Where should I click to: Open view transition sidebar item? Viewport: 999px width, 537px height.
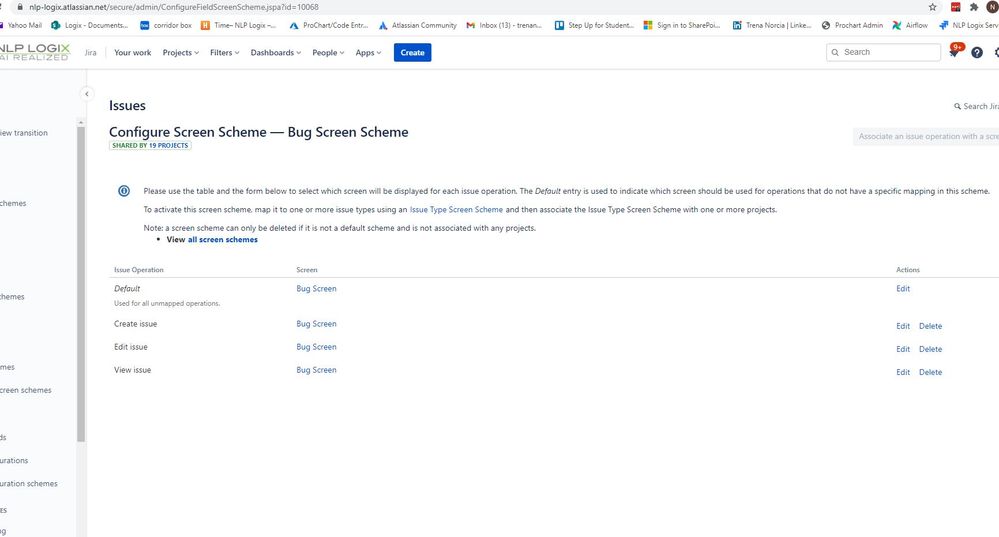tap(24, 133)
